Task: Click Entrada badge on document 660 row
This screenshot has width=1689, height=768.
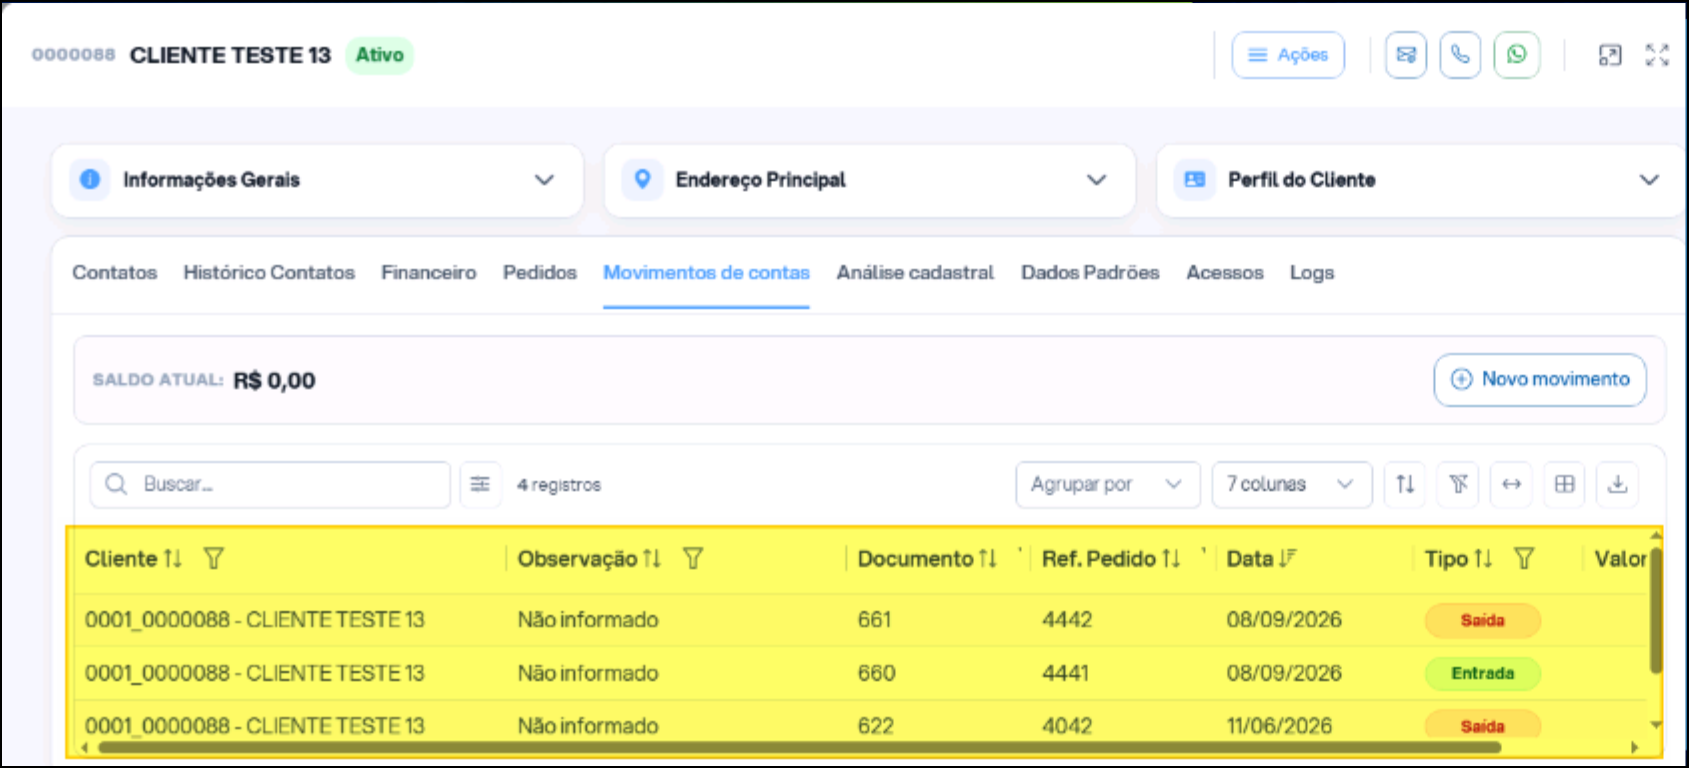Action: [1482, 673]
